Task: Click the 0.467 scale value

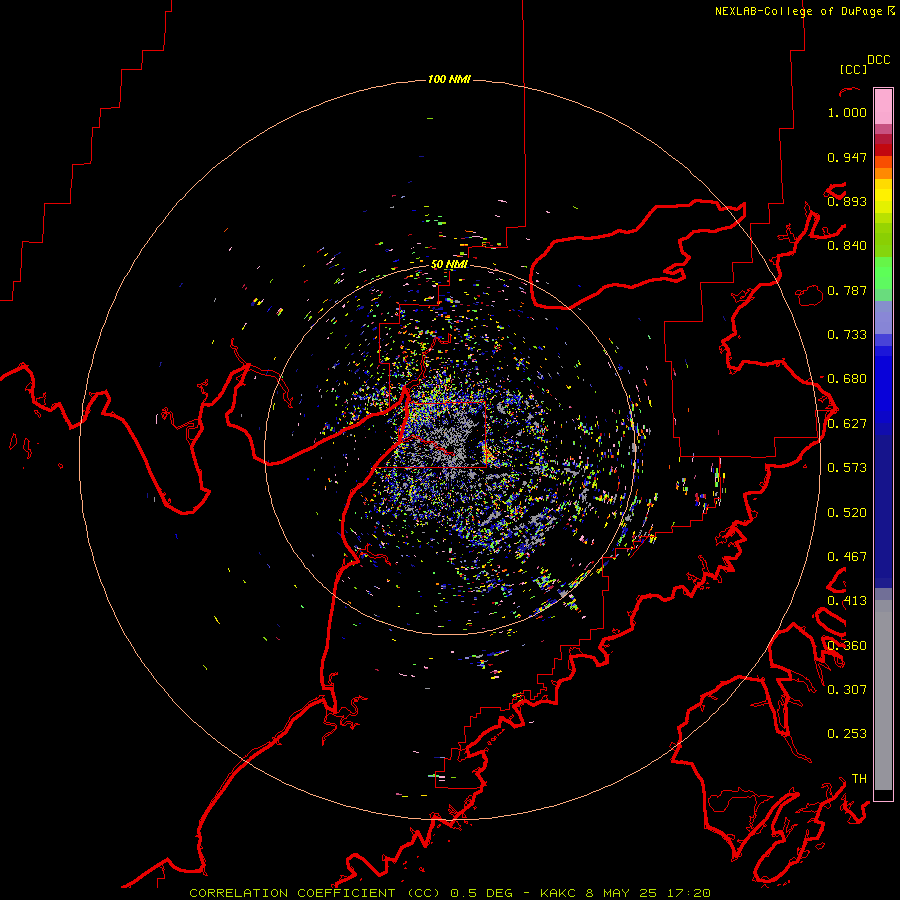Action: (847, 557)
